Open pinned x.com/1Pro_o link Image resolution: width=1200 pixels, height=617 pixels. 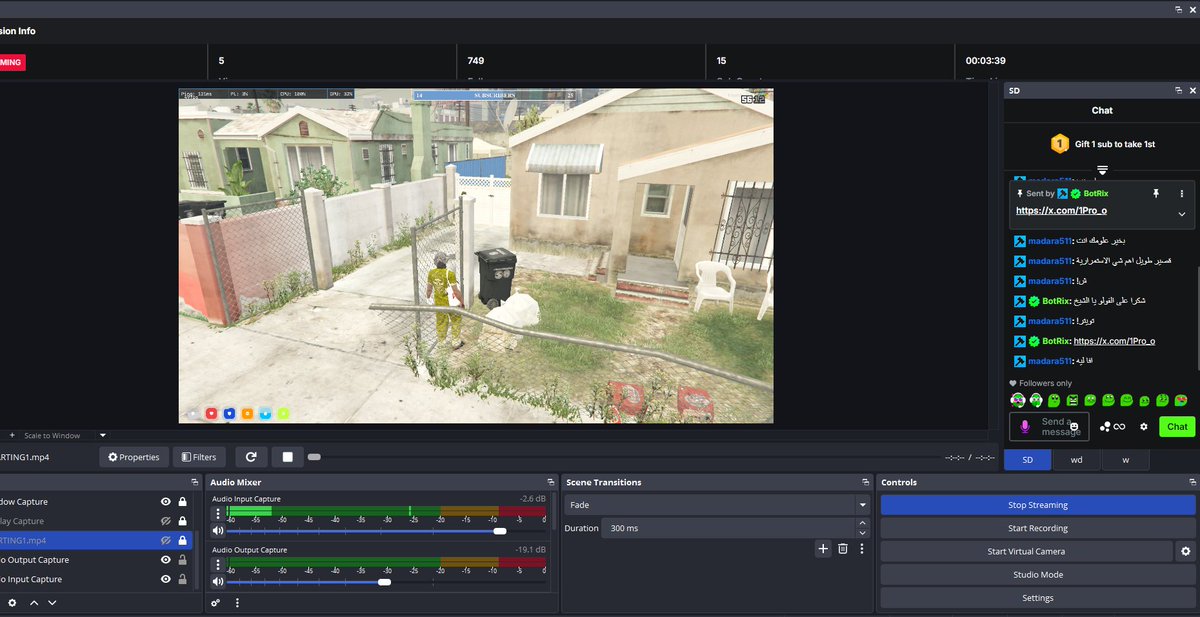(1061, 211)
